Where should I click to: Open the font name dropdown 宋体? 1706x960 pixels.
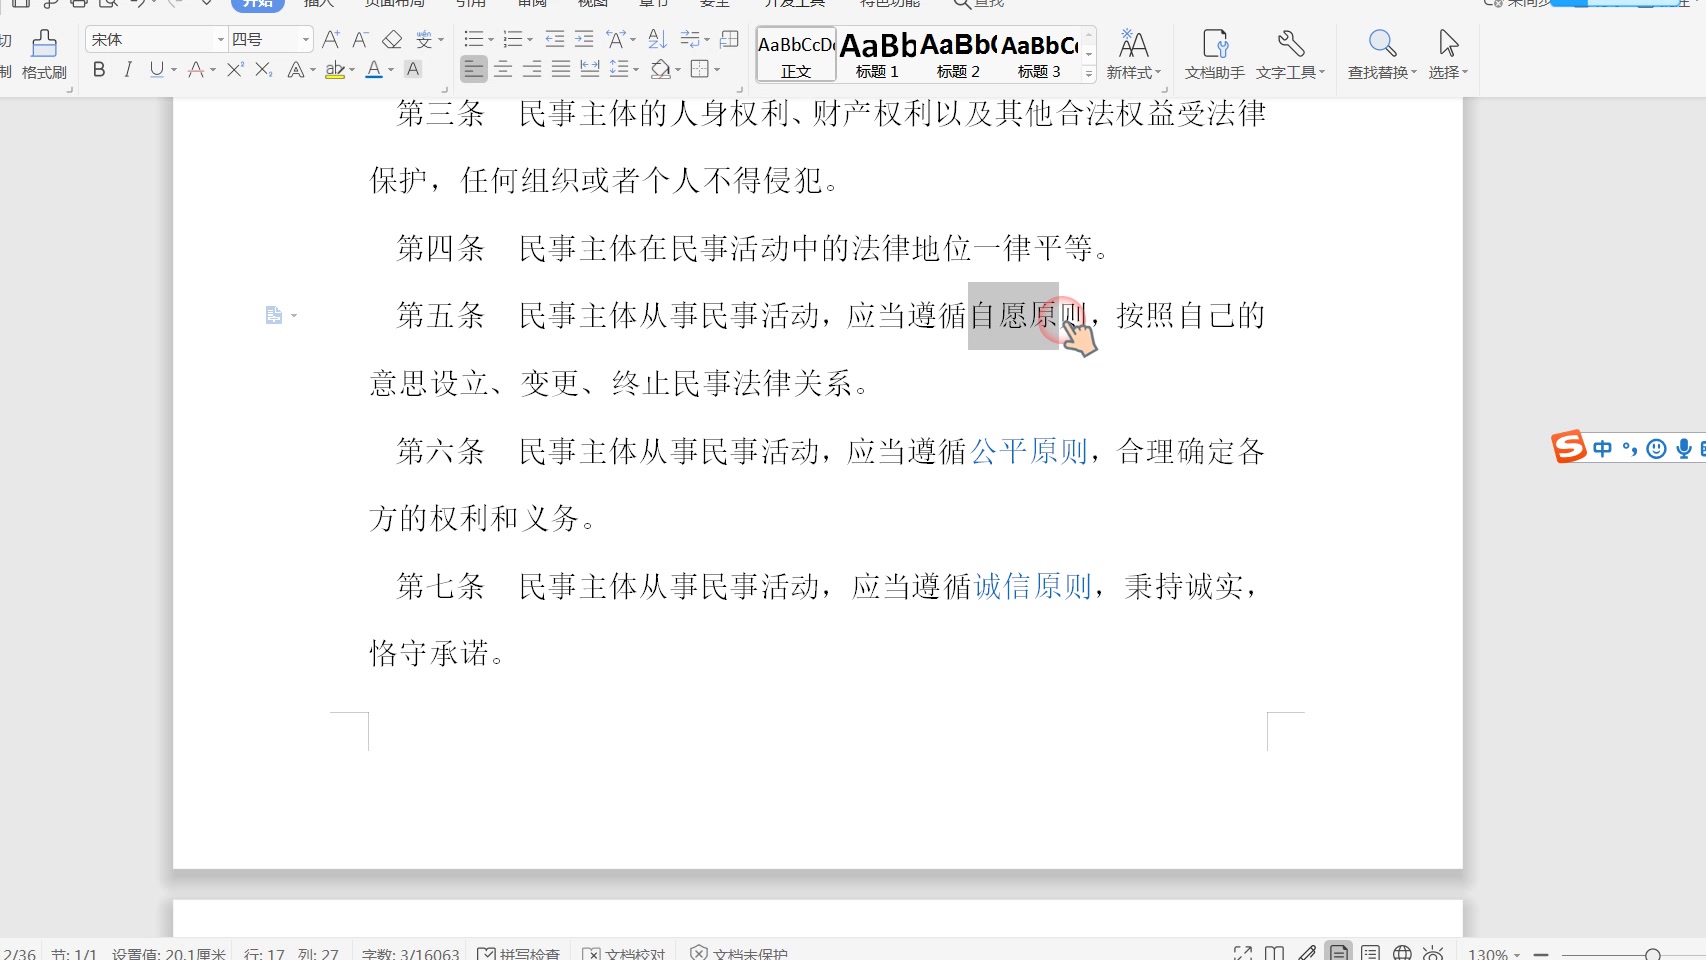(221, 39)
